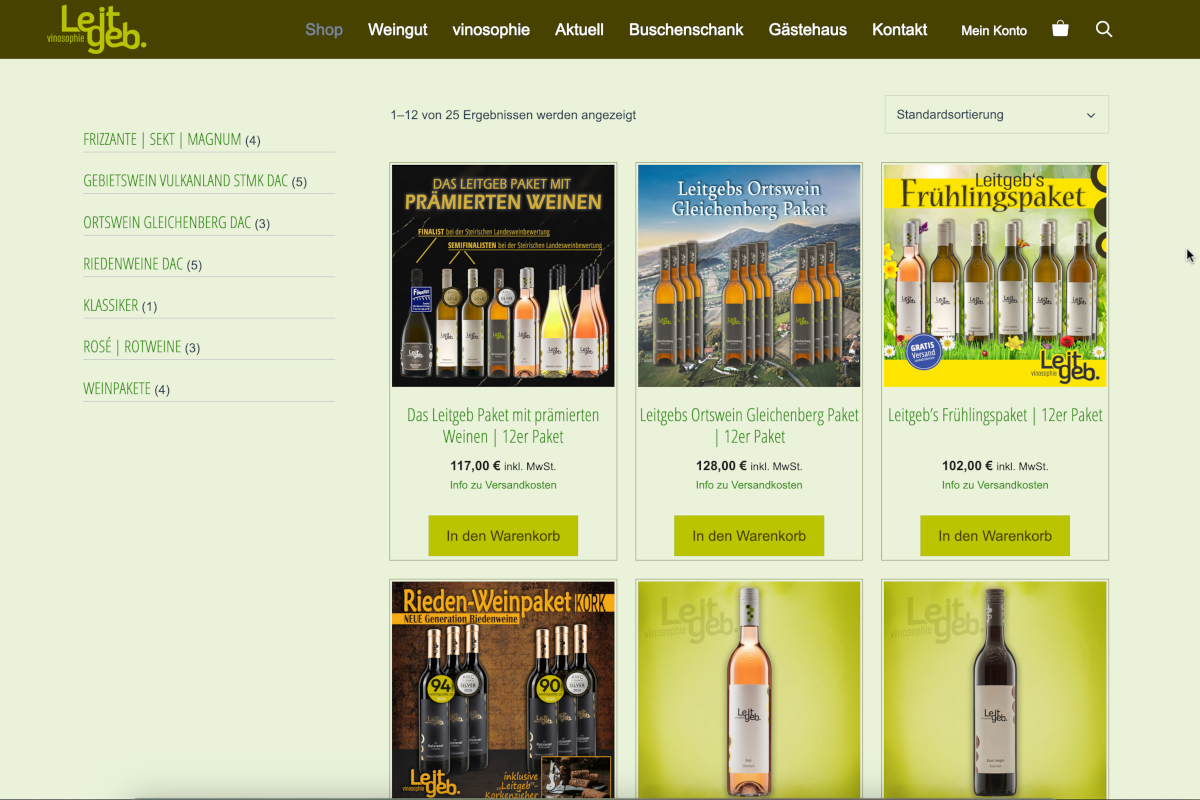Click the Leitgeb vinosophie logo

[97, 29]
